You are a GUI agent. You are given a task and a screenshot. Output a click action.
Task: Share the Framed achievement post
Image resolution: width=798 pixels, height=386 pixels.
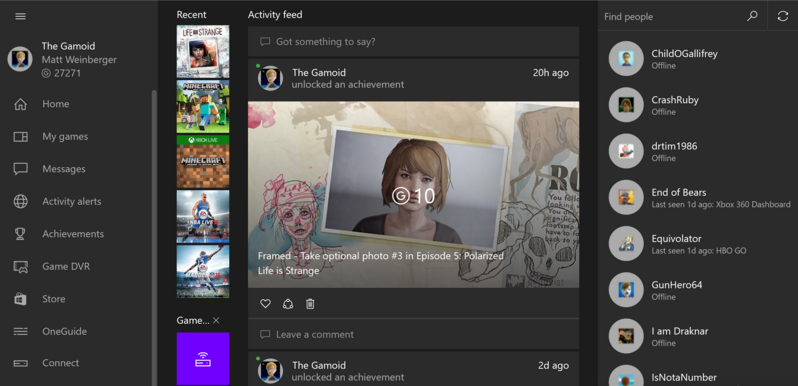click(288, 304)
